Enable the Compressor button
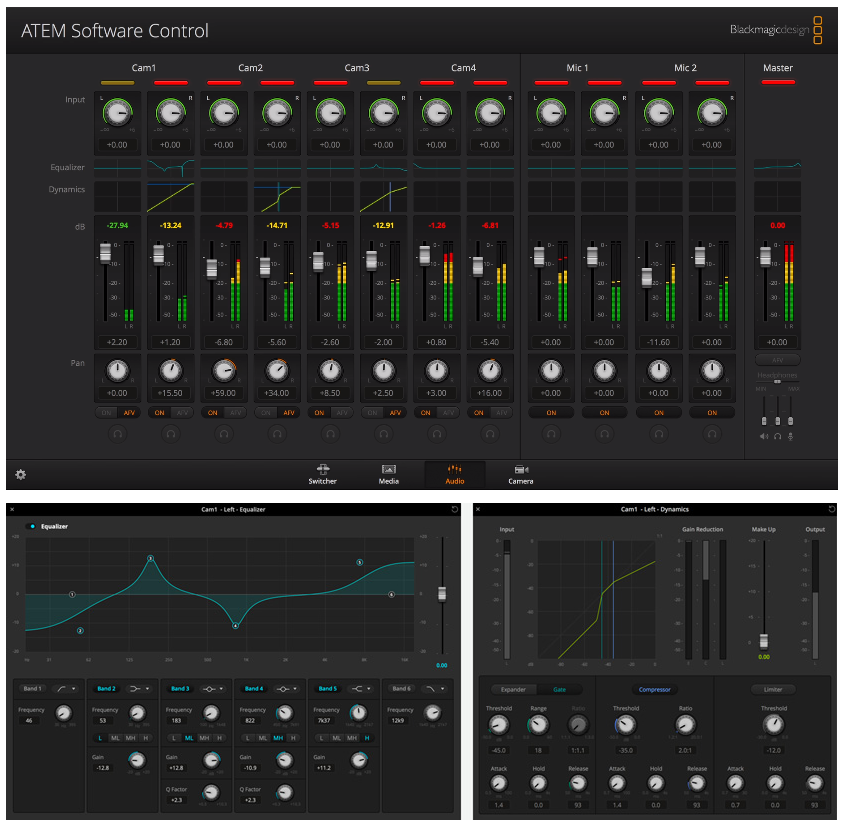The width and height of the screenshot is (844, 826). 655,689
